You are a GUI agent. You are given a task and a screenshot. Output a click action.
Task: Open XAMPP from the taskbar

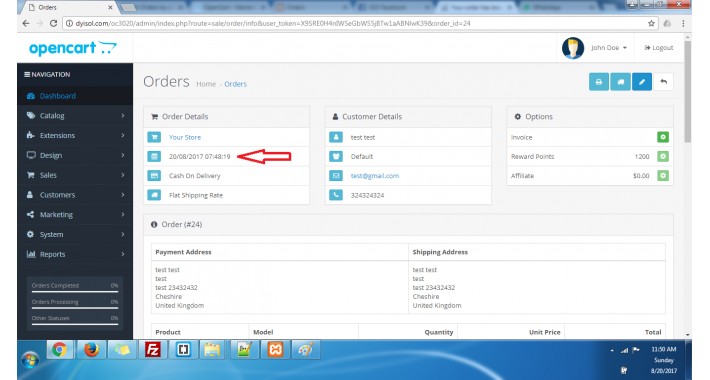point(275,350)
